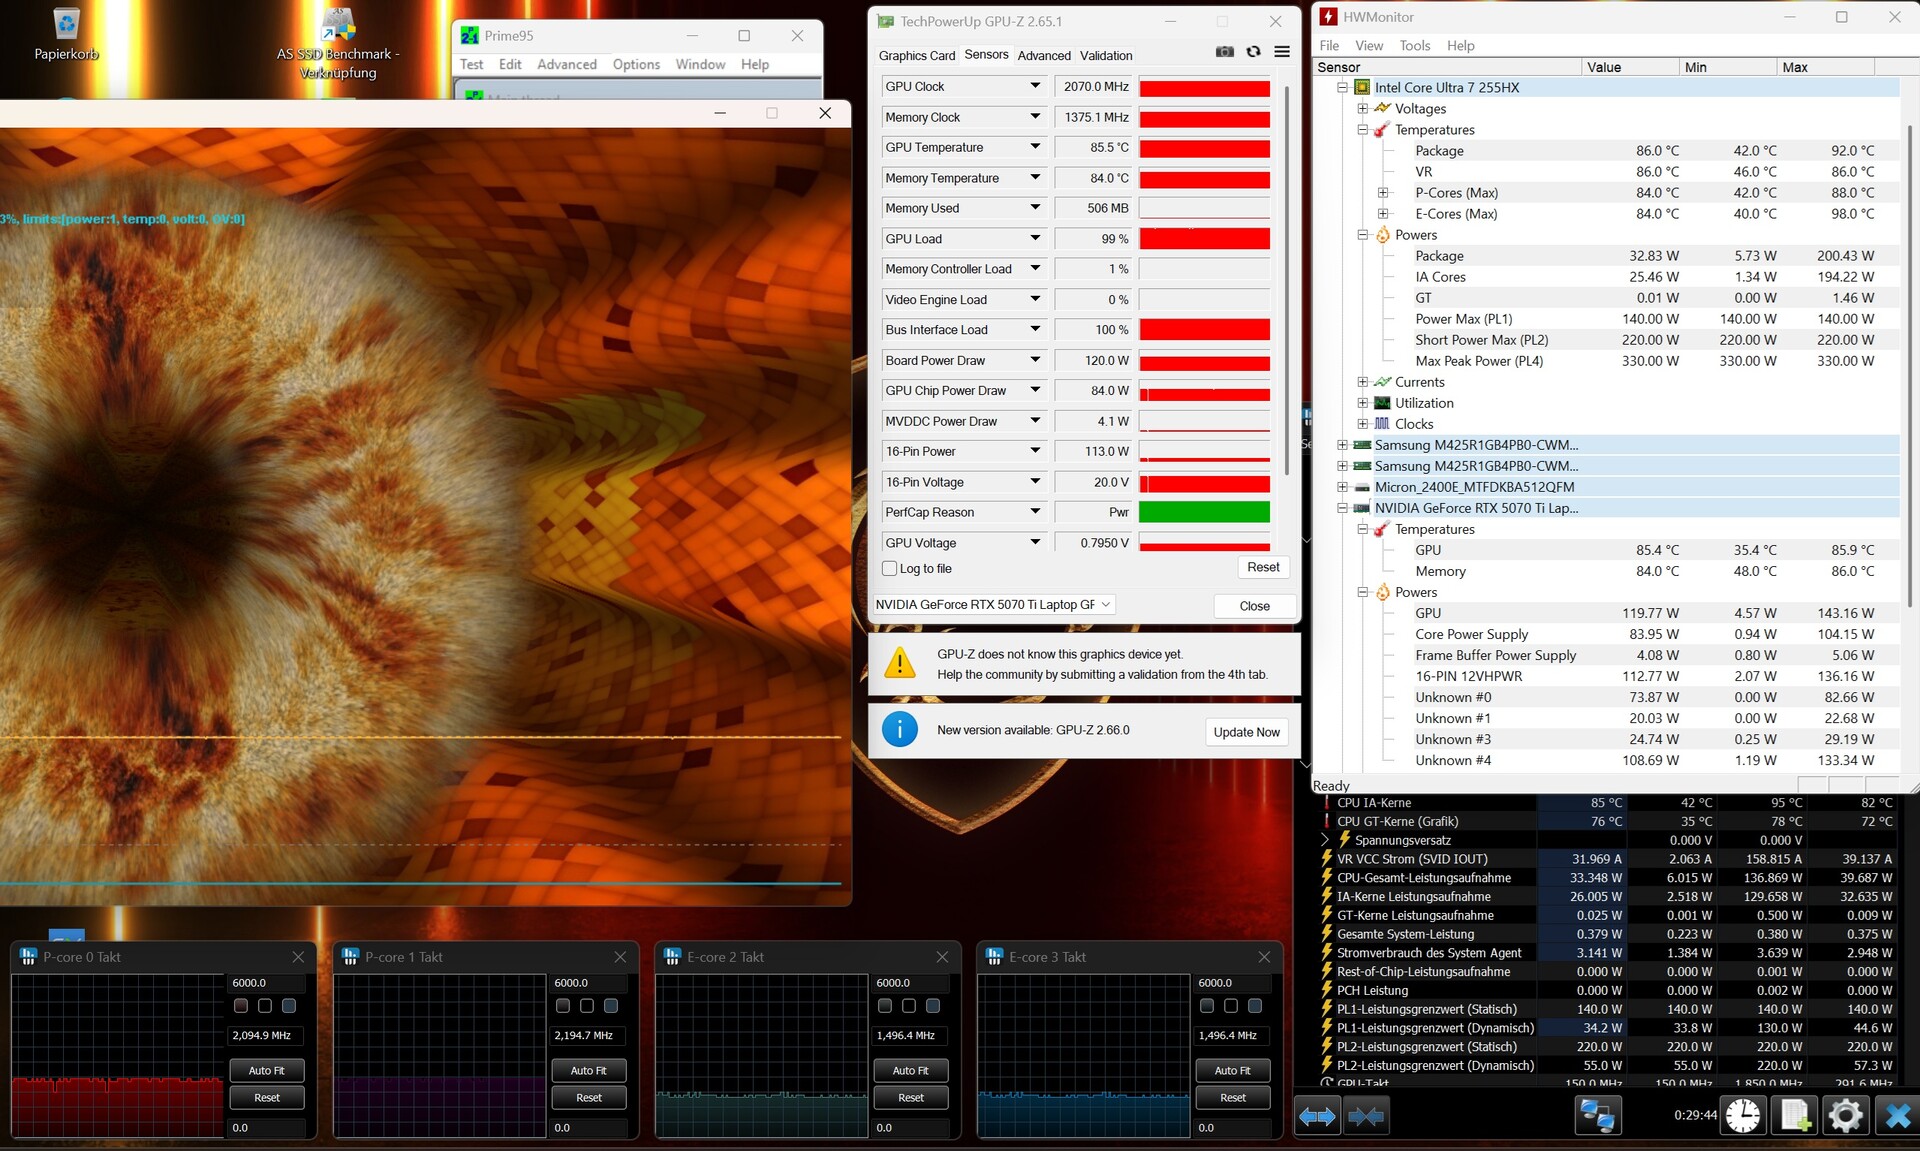Viewport: 1920px width, 1151px height.
Task: Click the GPU-Z screenshot camera icon
Action: click(x=1224, y=52)
